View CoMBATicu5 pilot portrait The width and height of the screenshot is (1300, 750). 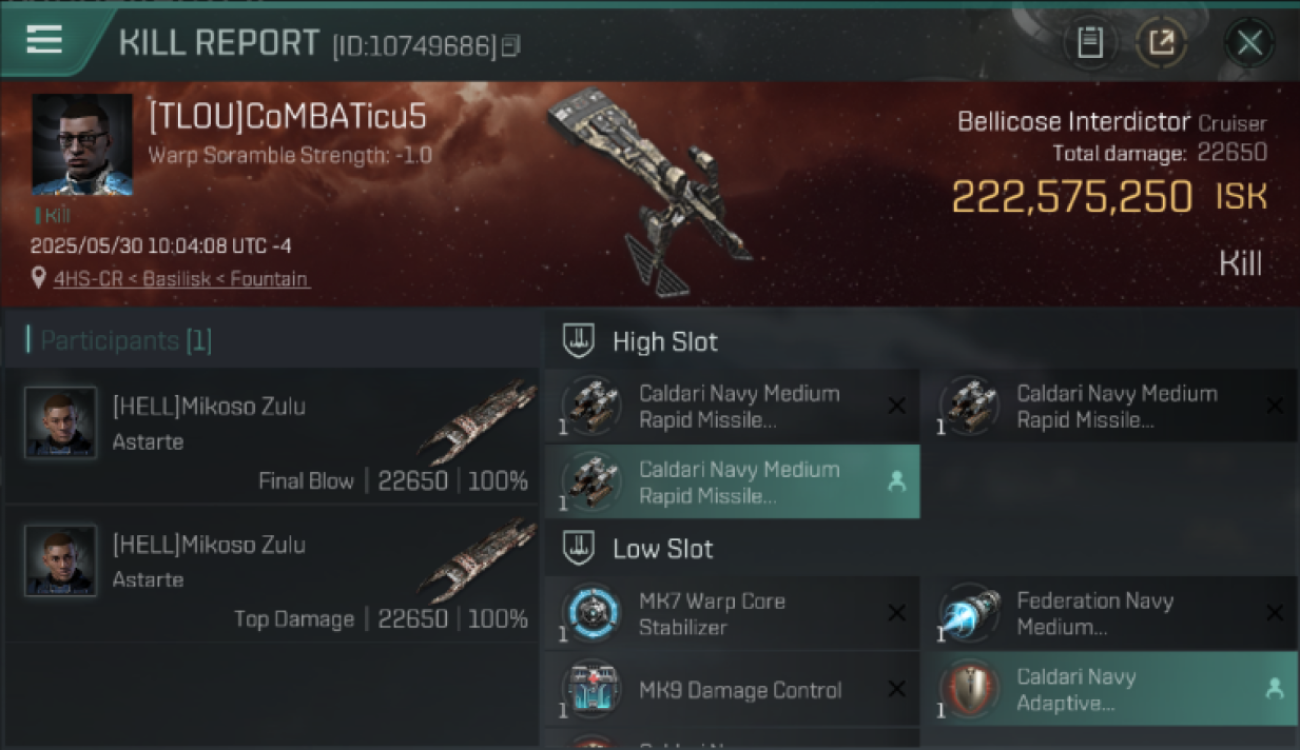pos(82,145)
